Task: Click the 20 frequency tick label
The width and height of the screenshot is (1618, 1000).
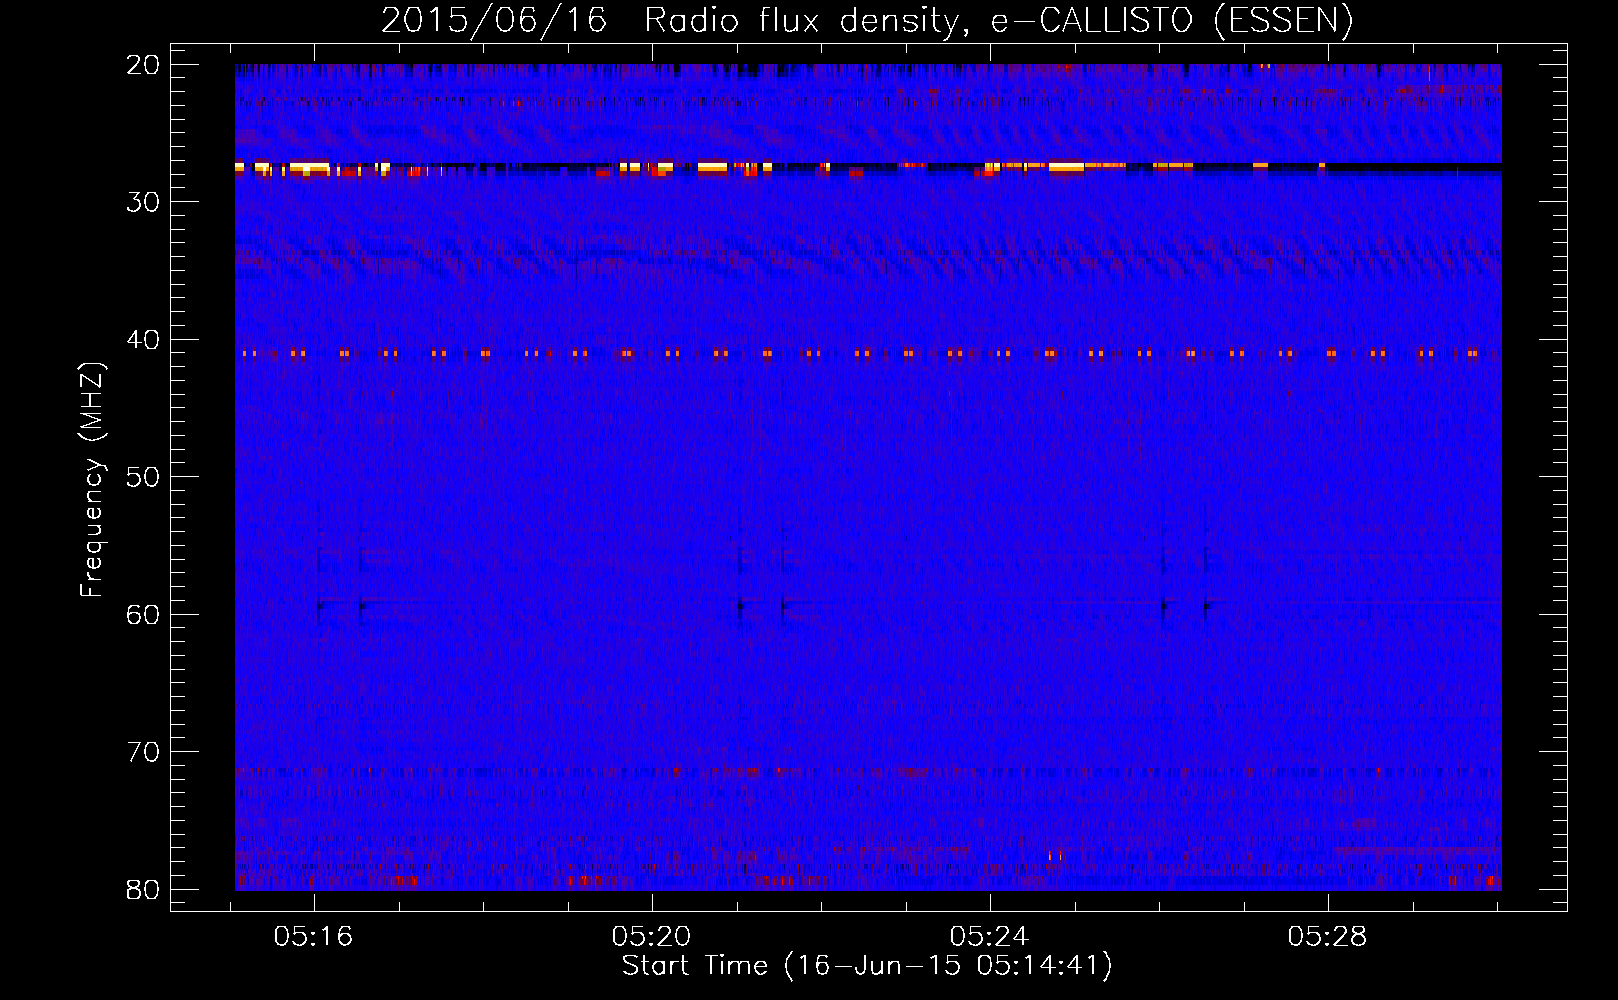Action: [144, 65]
